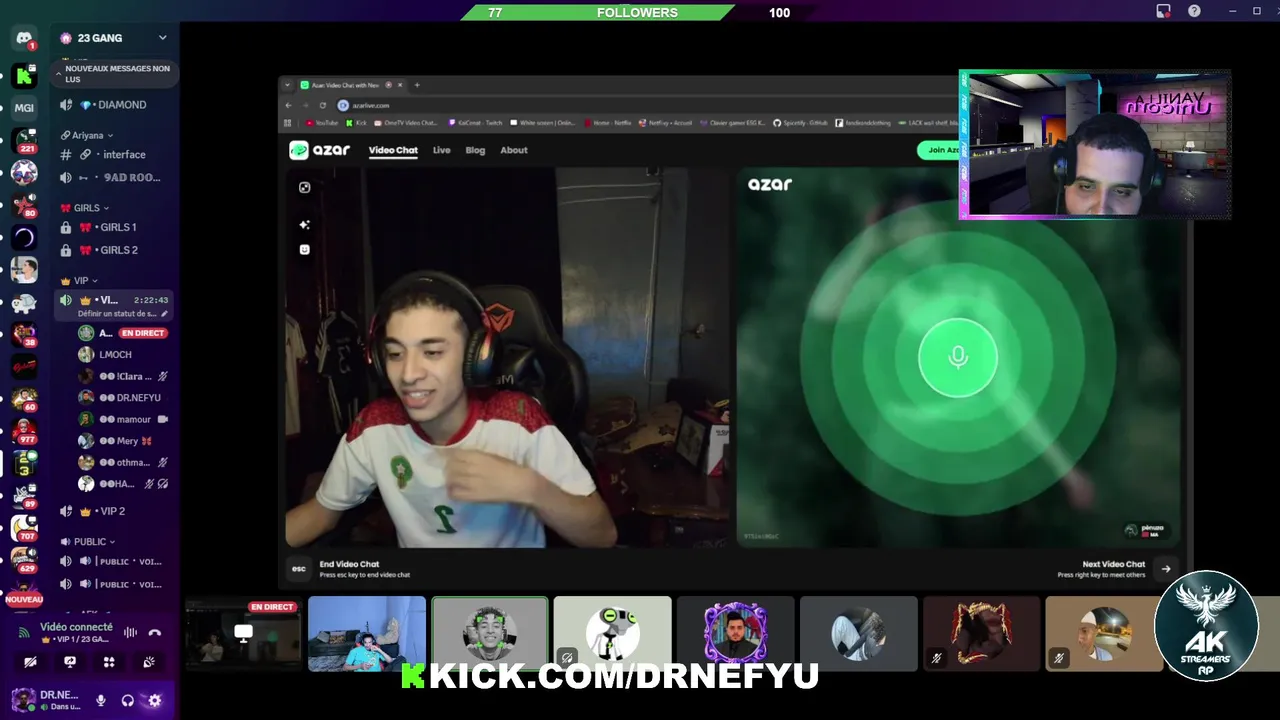Screen dimensions: 1280x720
Task: Collapse the PUBLIC category
Action: pyautogui.click(x=88, y=542)
